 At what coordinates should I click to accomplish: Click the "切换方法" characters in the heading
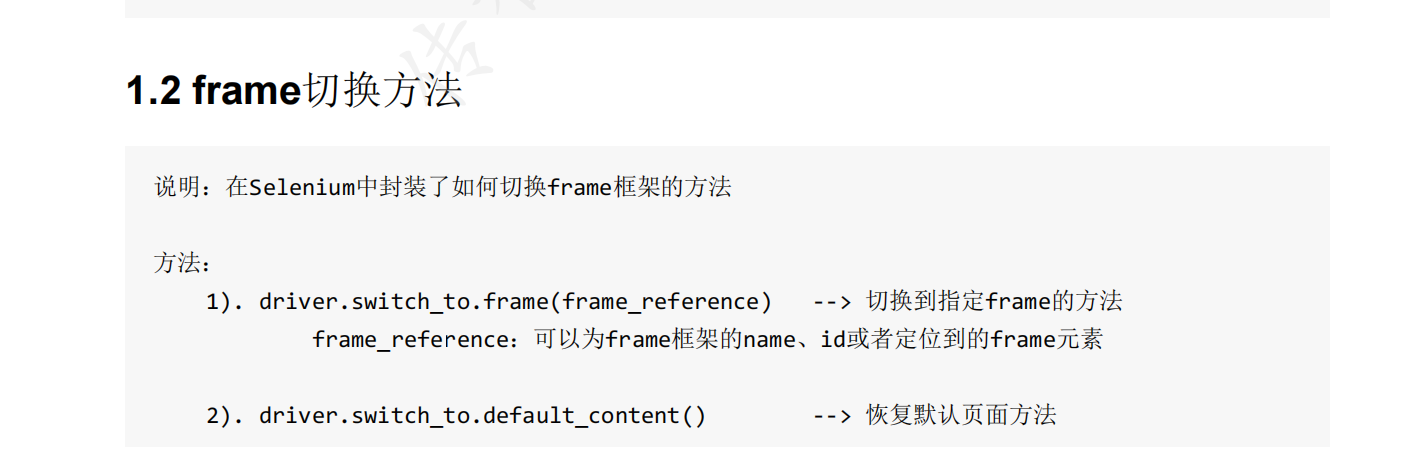pos(382,91)
